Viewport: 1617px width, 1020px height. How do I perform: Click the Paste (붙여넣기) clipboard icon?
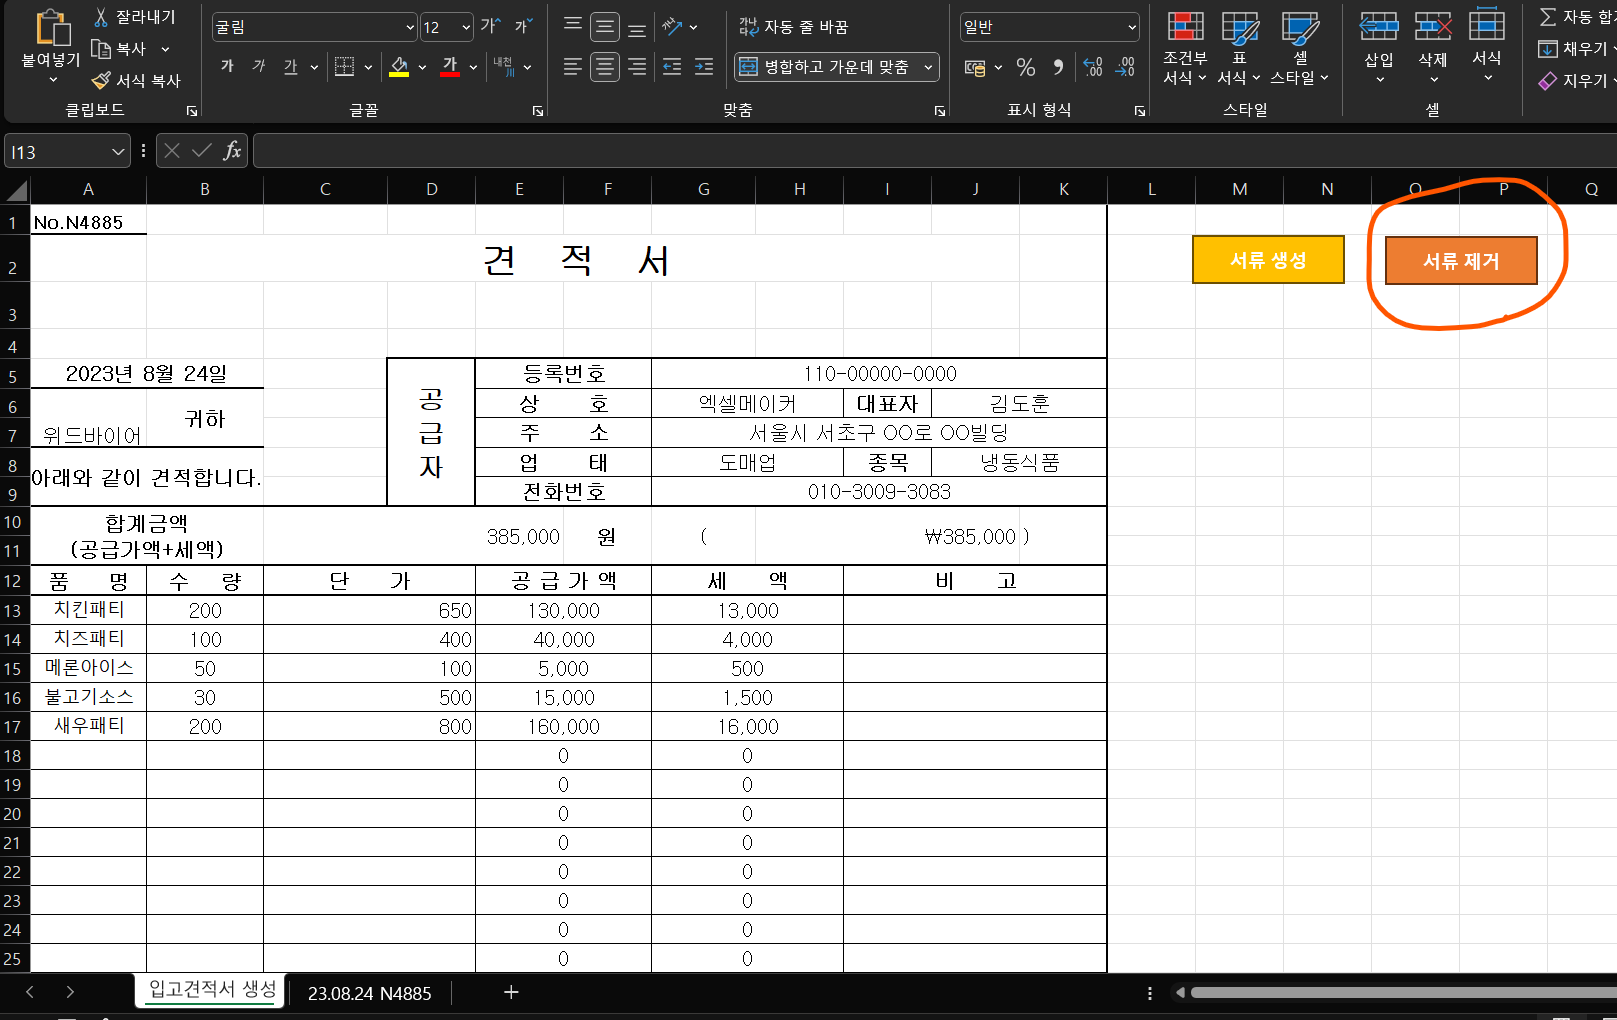(52, 28)
